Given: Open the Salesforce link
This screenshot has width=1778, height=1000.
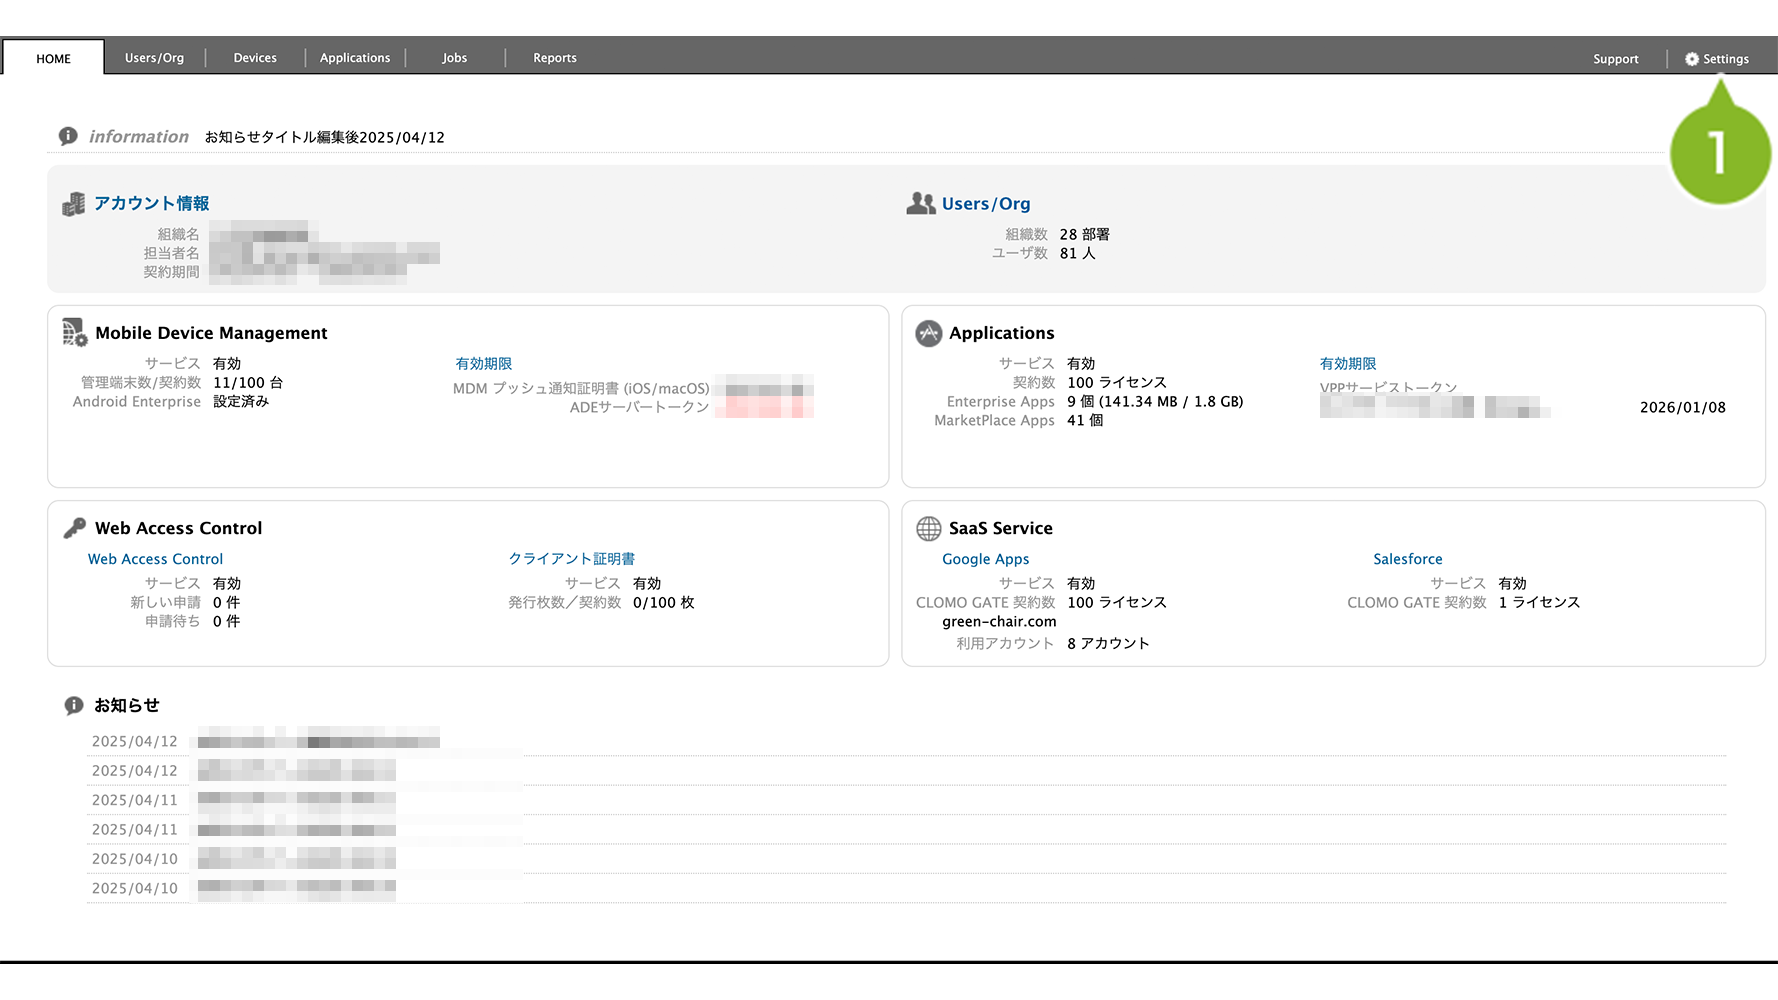Looking at the screenshot, I should coord(1408,559).
